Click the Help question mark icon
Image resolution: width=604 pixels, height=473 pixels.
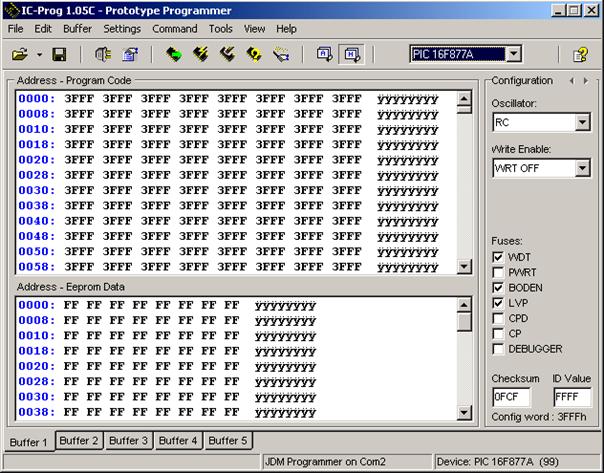[579, 54]
